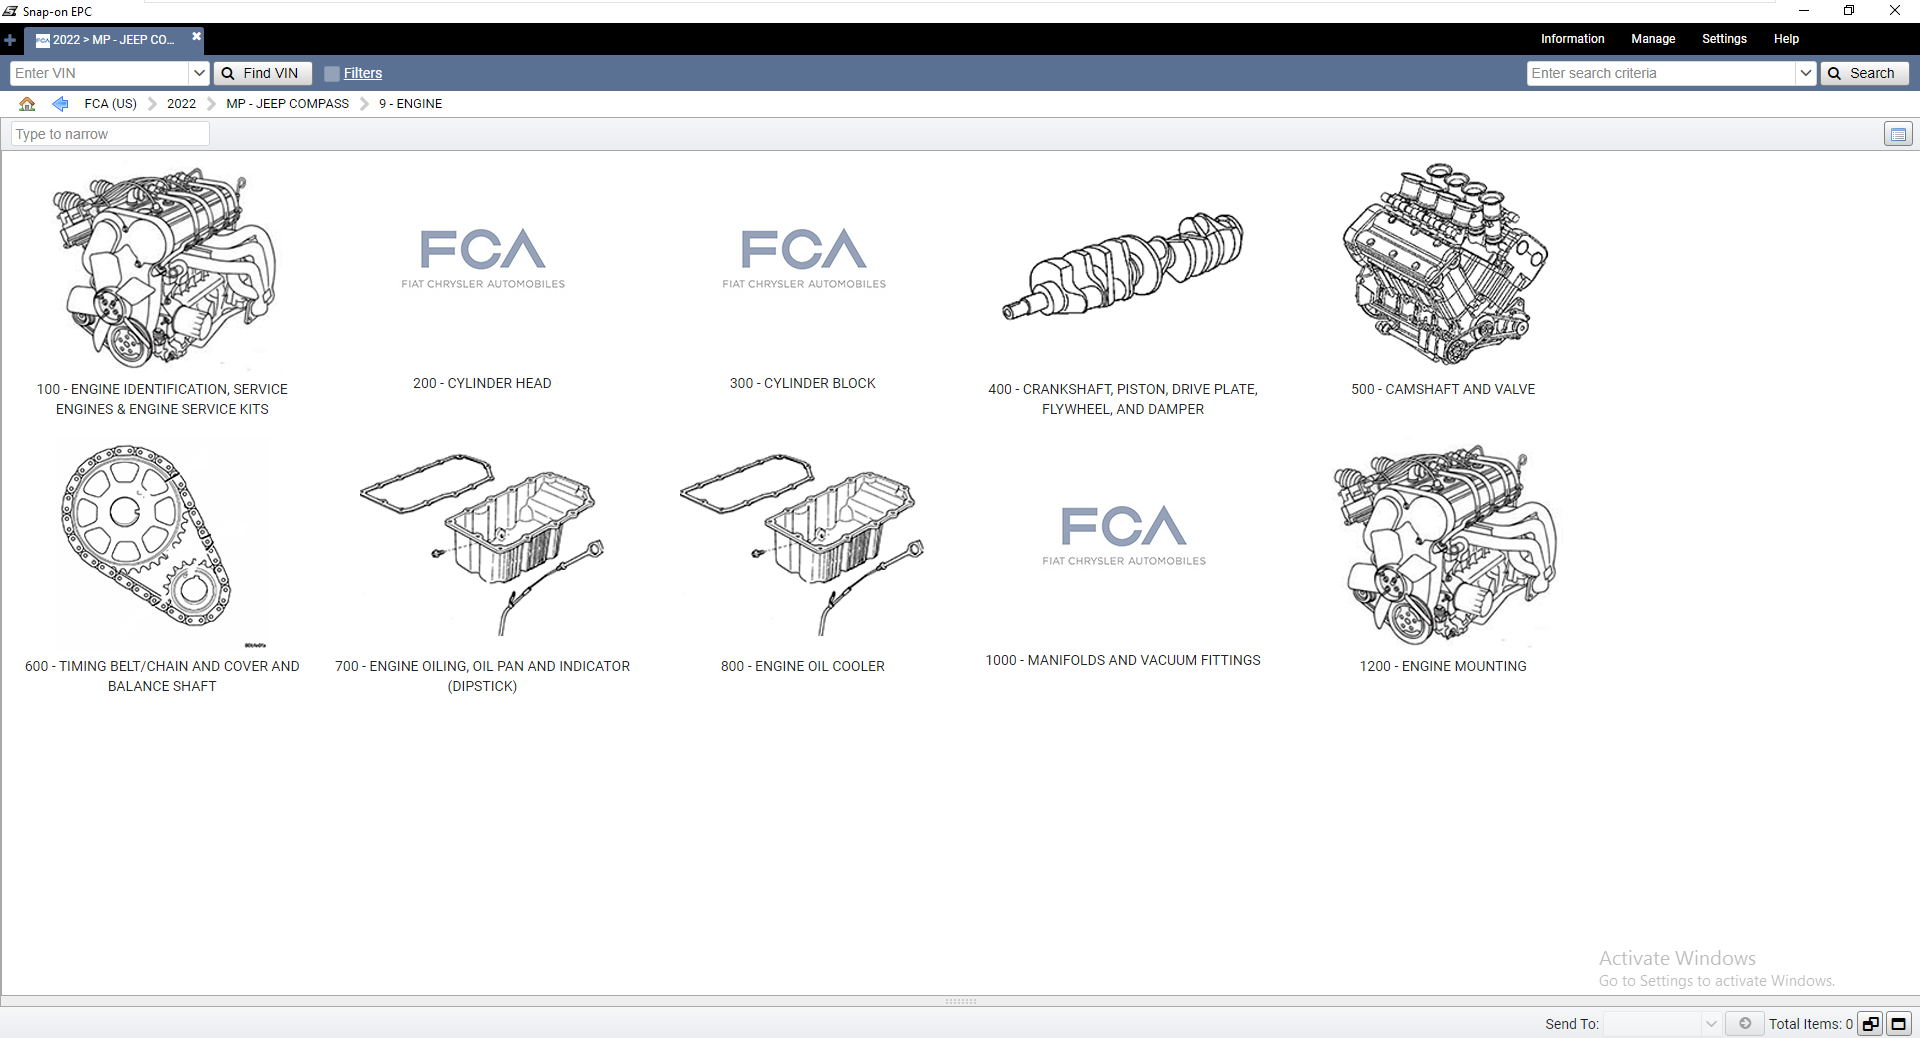Click FCA (US) in the breadcrumb
Image resolution: width=1920 pixels, height=1038 pixels.
(x=110, y=104)
